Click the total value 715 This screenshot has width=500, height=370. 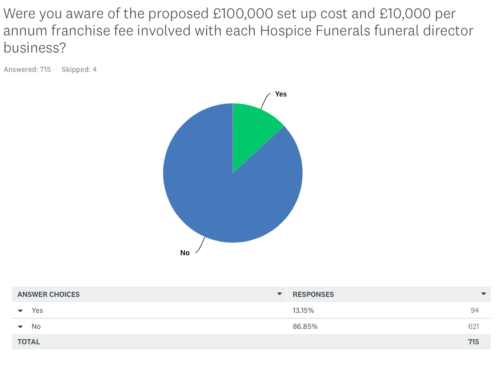coord(473,342)
